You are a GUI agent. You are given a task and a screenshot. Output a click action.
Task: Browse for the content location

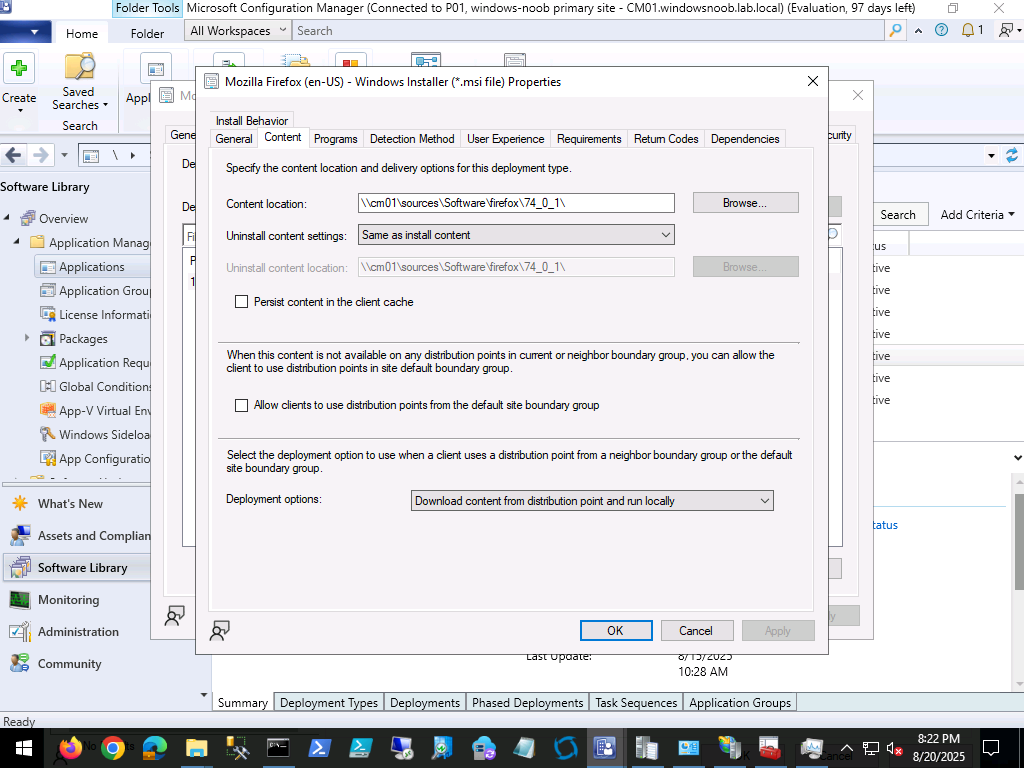pyautogui.click(x=745, y=202)
